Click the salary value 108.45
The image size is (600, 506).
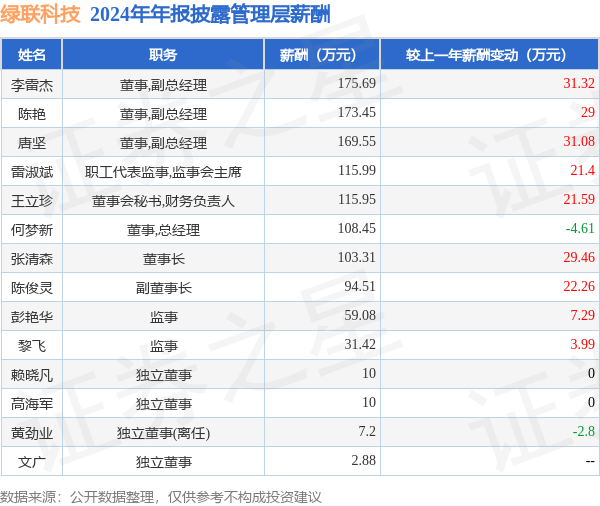coord(357,228)
